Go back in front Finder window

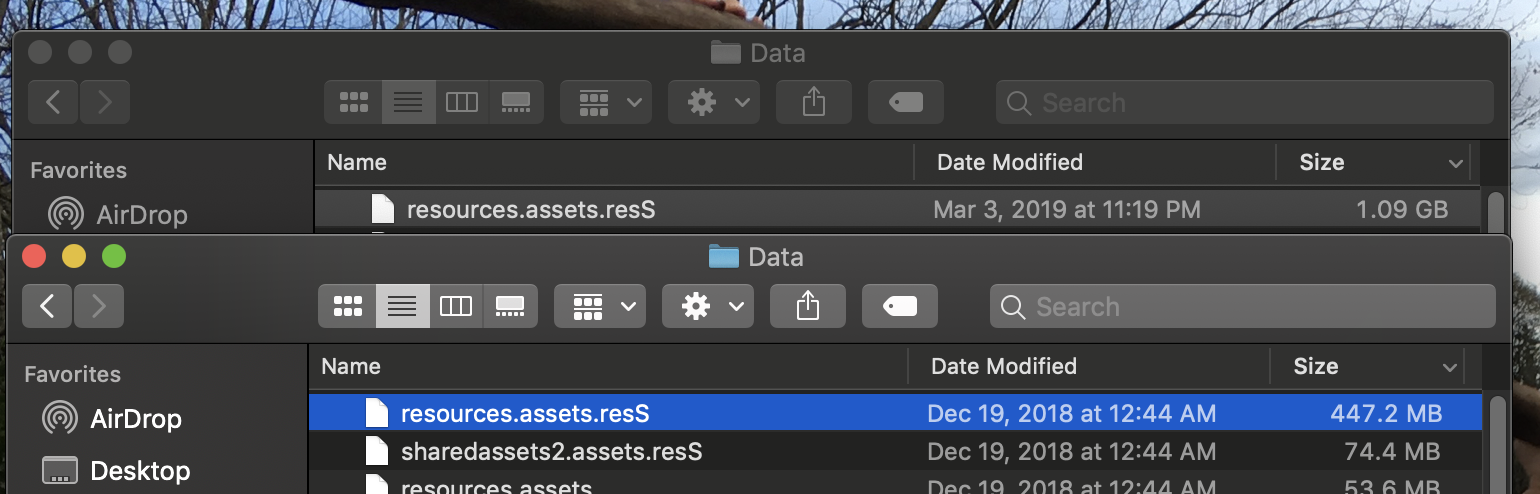coord(47,307)
